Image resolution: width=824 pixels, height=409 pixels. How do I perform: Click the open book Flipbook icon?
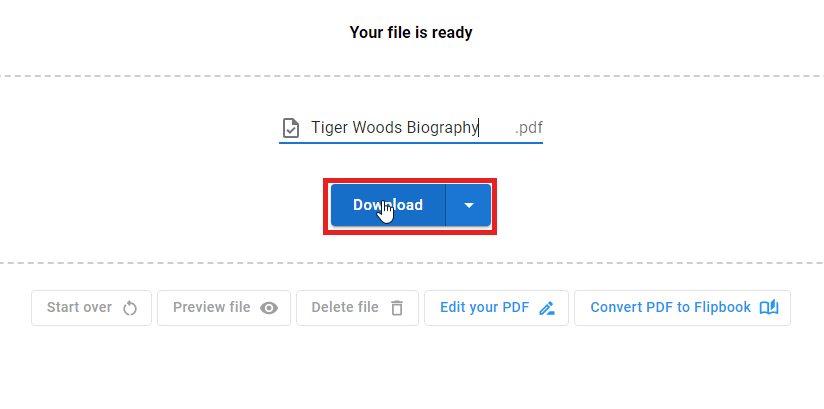coord(769,308)
